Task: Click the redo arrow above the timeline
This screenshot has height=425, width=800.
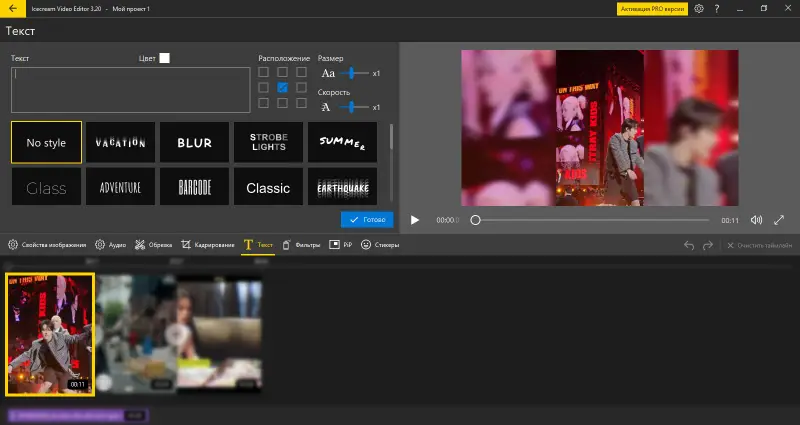Action: (x=708, y=245)
